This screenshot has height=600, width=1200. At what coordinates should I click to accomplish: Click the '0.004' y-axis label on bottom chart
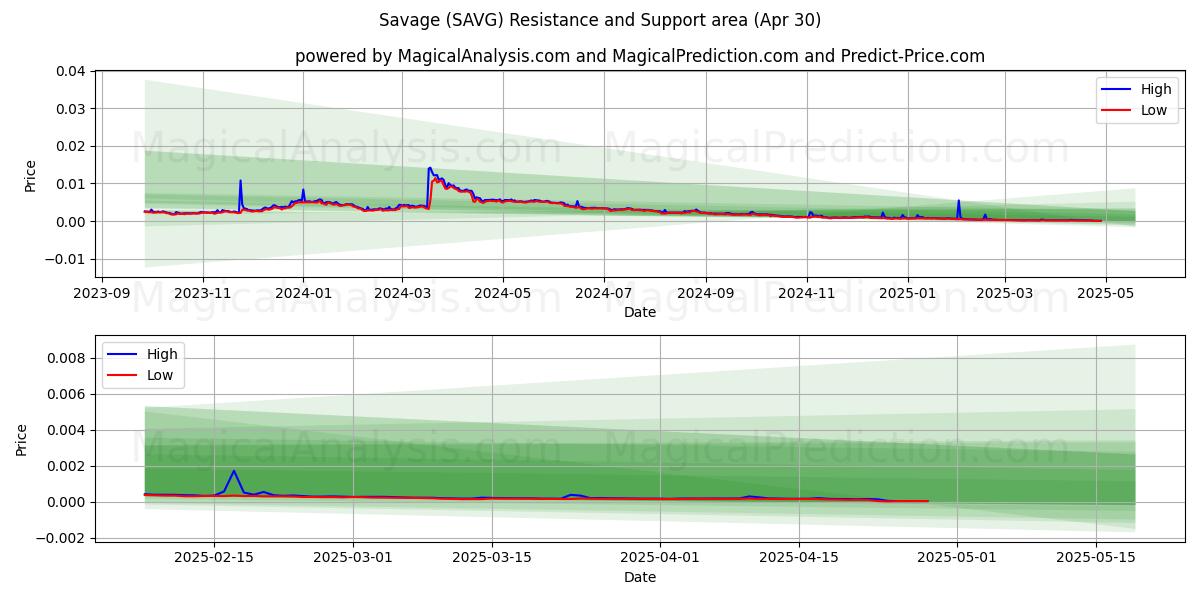[67, 430]
